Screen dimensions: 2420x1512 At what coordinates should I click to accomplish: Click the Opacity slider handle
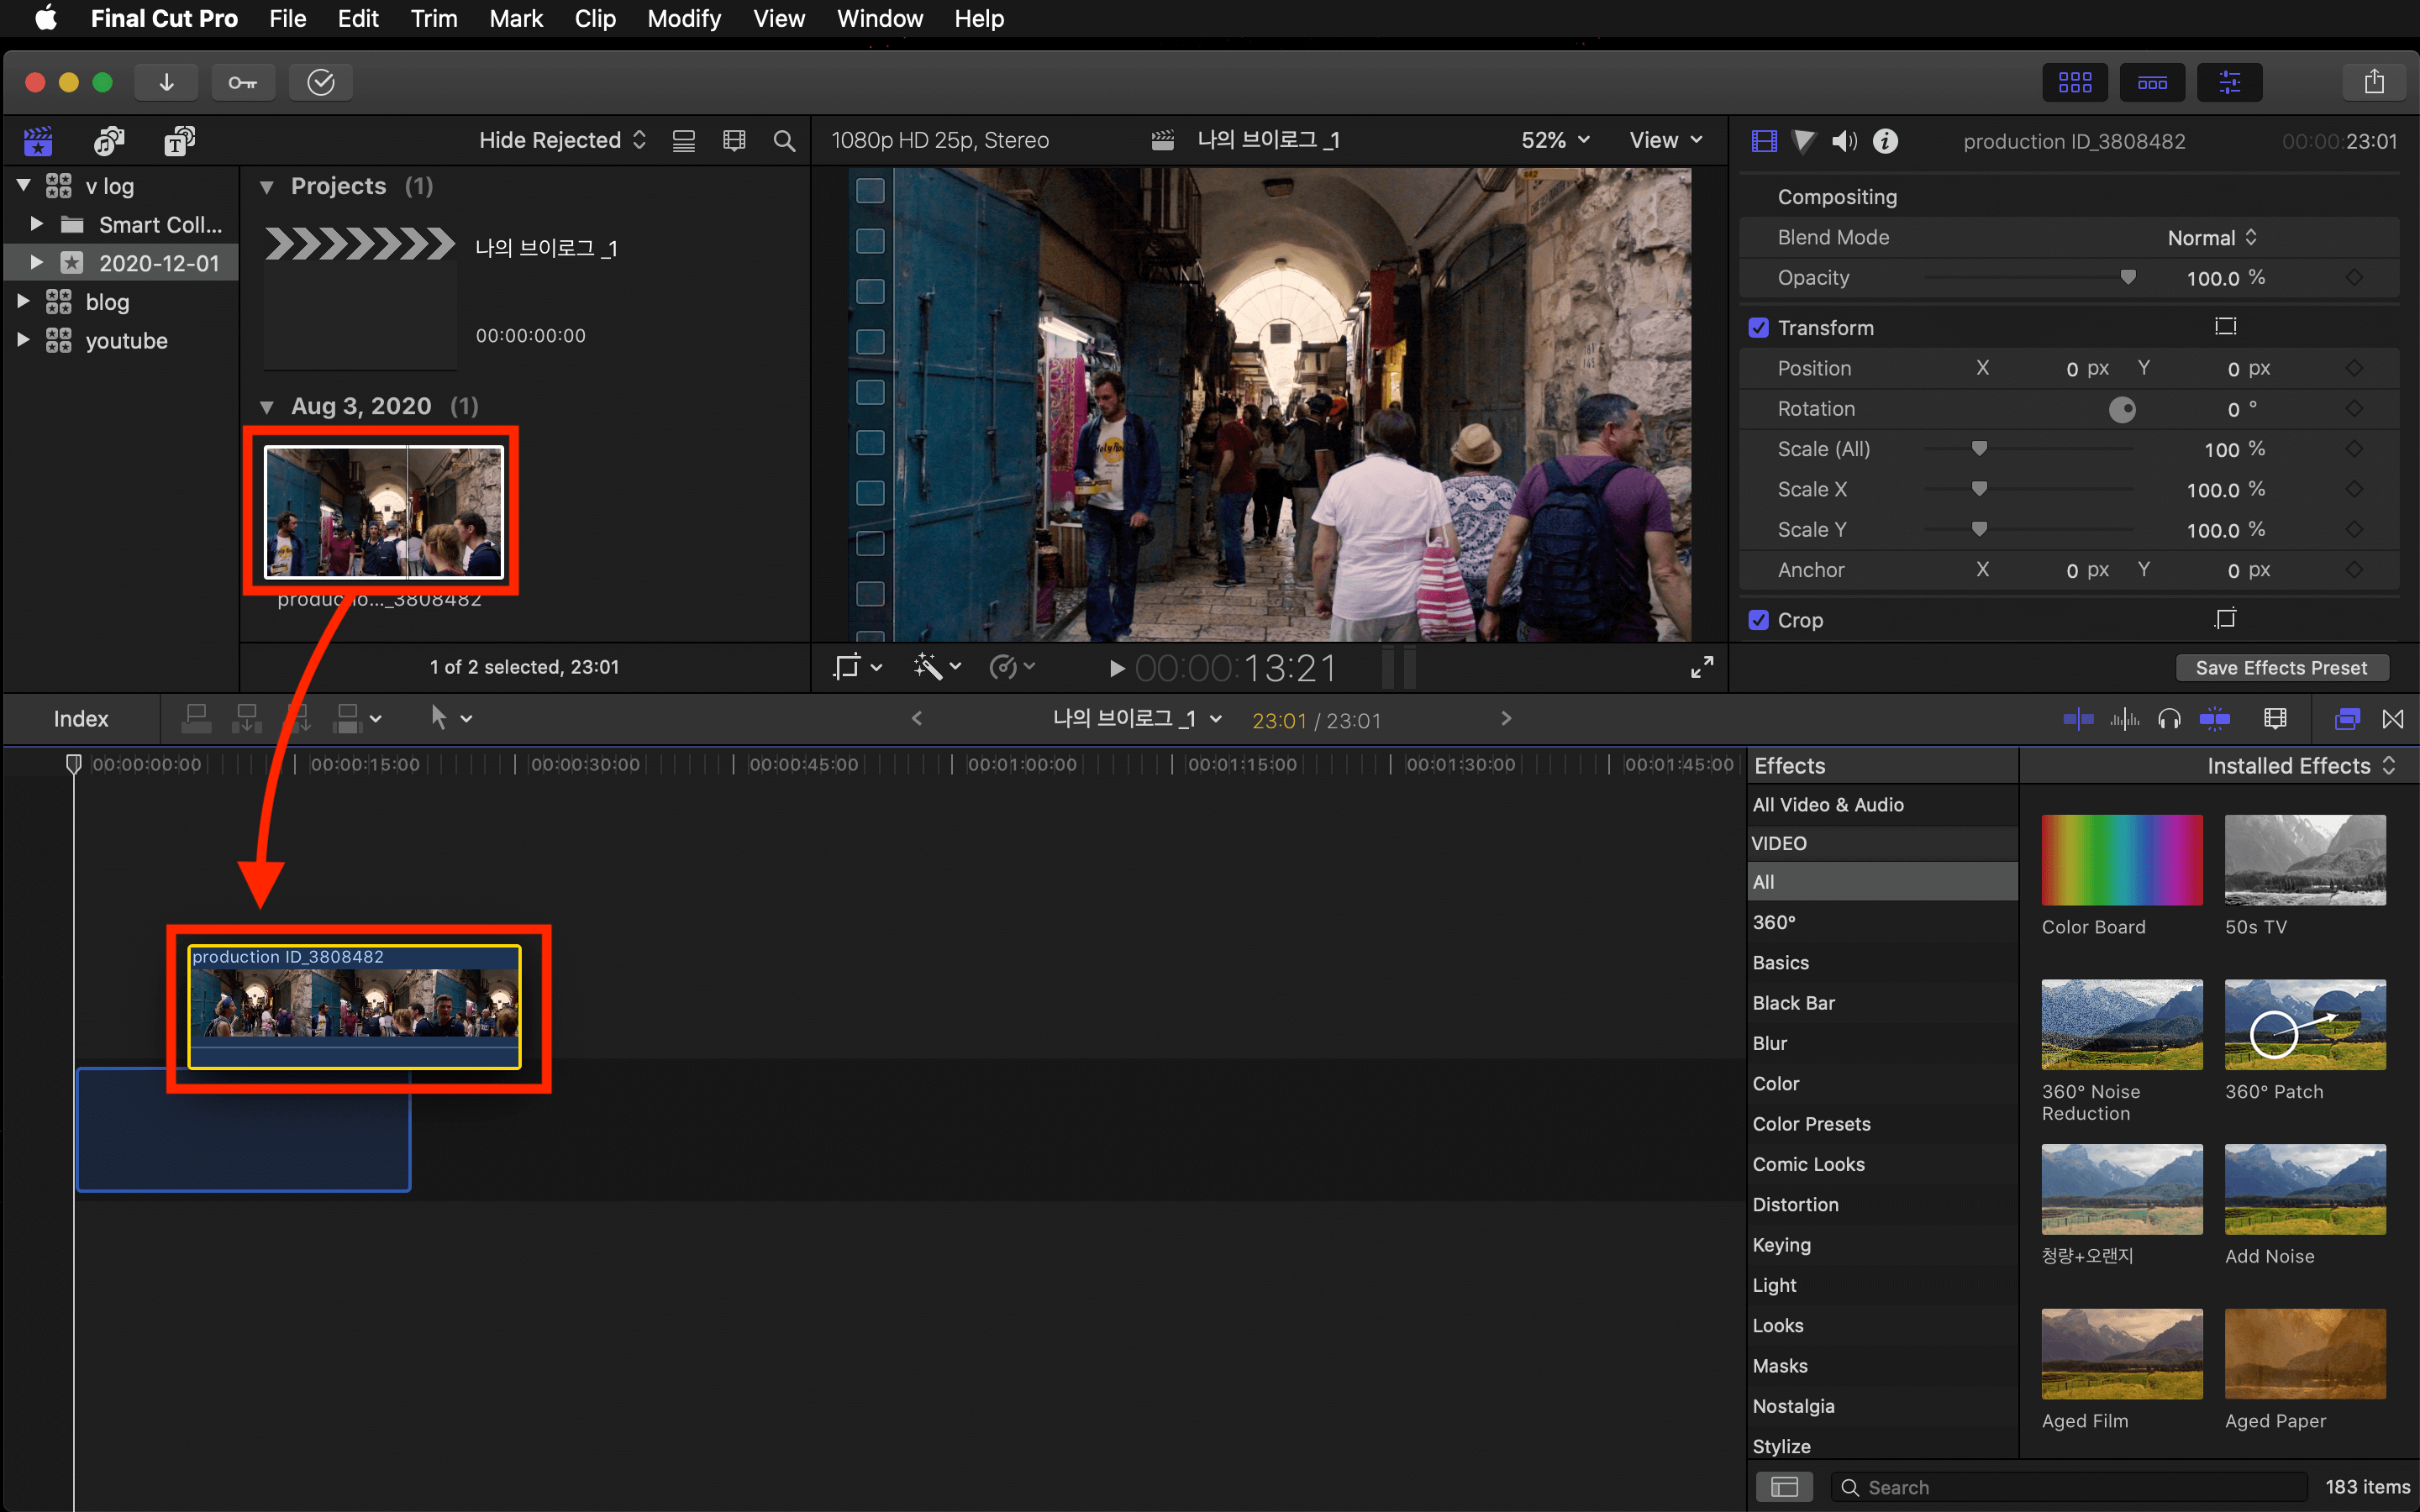coord(2128,278)
